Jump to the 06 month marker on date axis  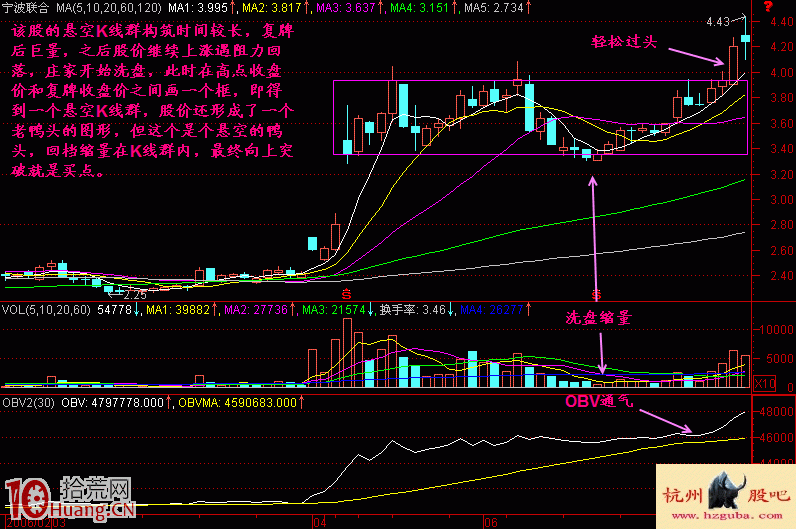(x=490, y=523)
